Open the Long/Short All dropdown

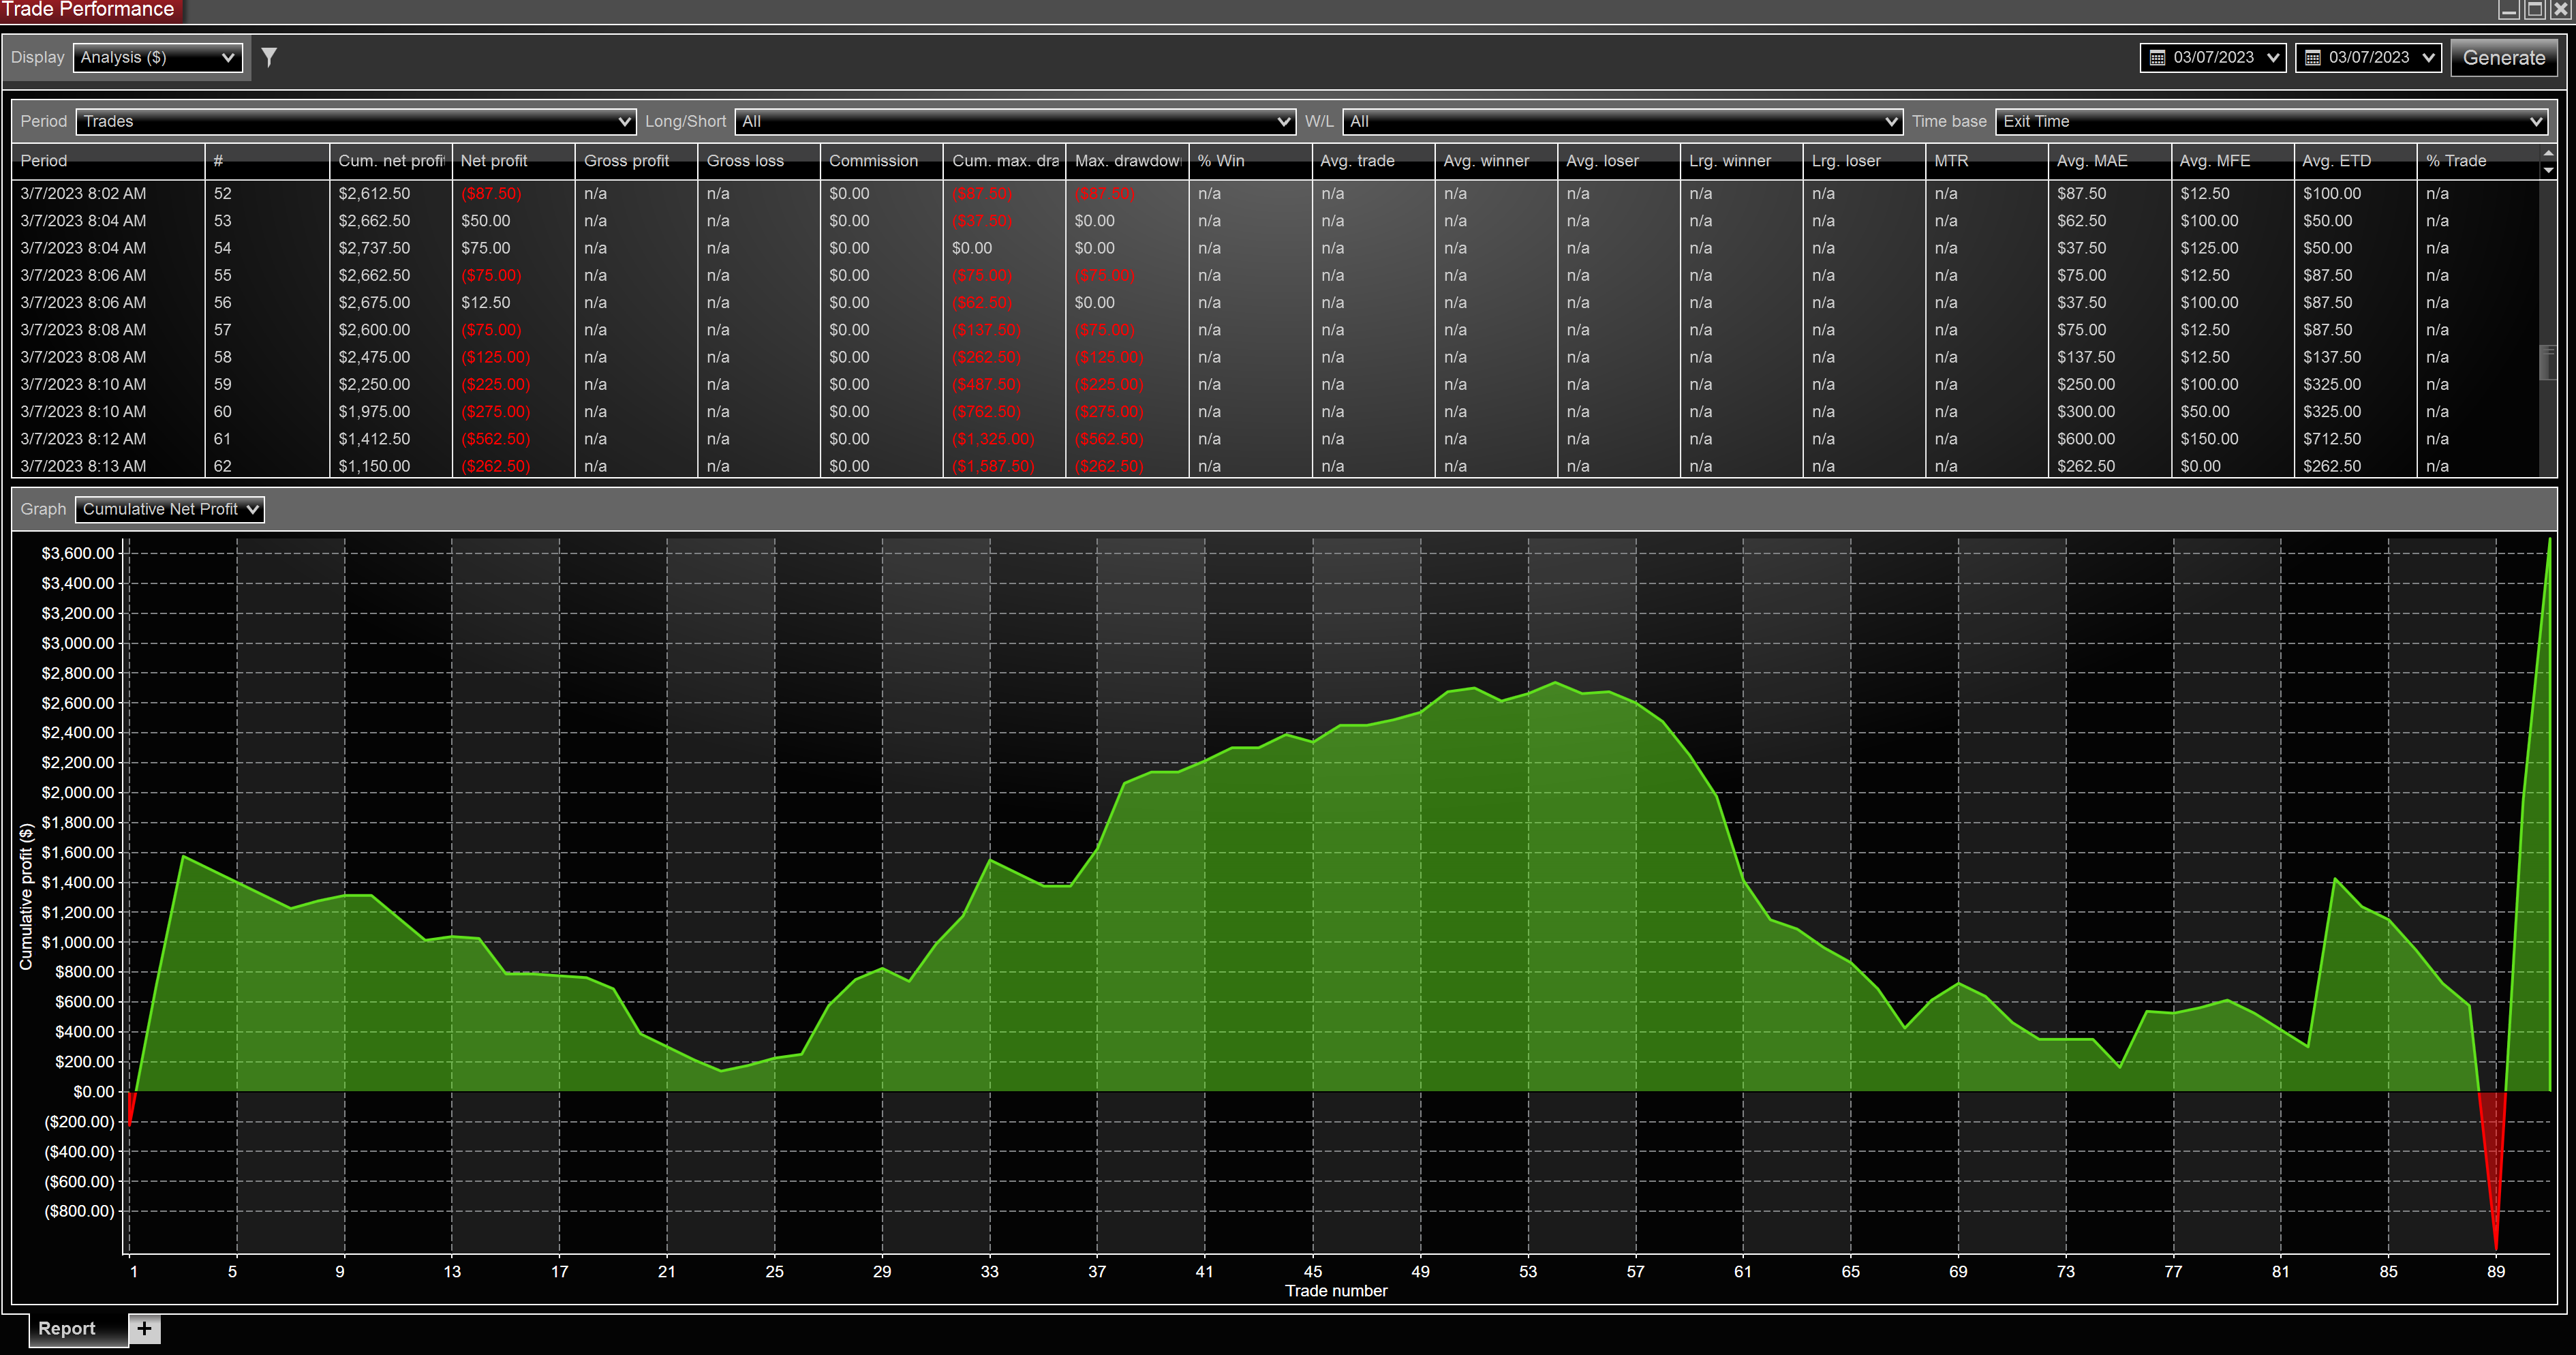(1015, 121)
